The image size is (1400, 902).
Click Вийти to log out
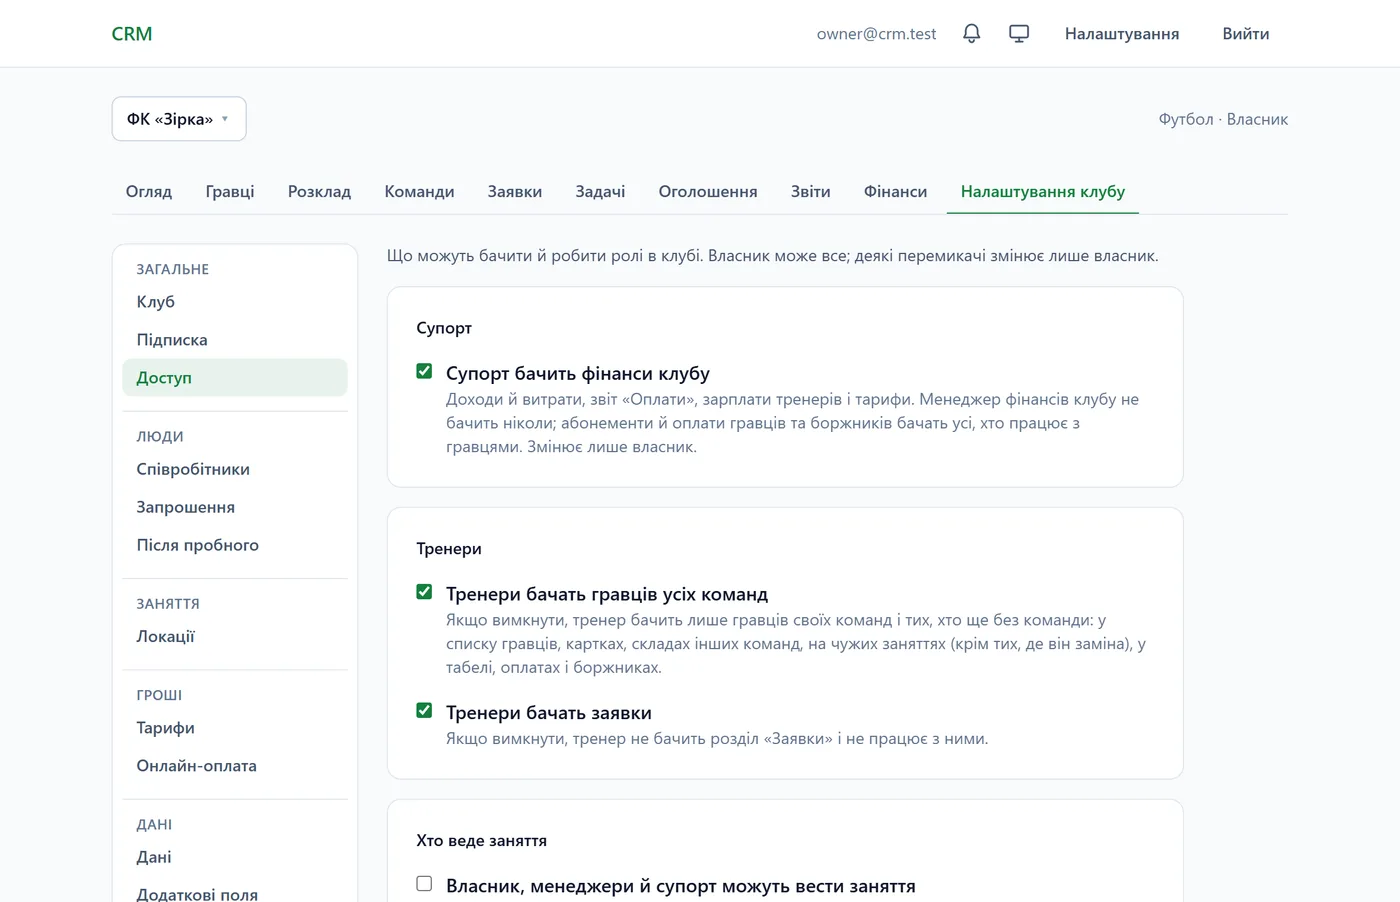point(1246,34)
